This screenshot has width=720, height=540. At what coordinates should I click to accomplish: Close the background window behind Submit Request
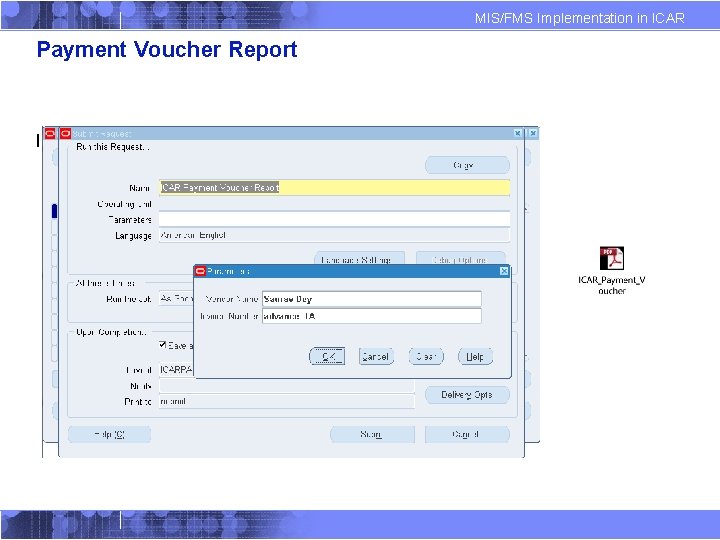(x=533, y=133)
